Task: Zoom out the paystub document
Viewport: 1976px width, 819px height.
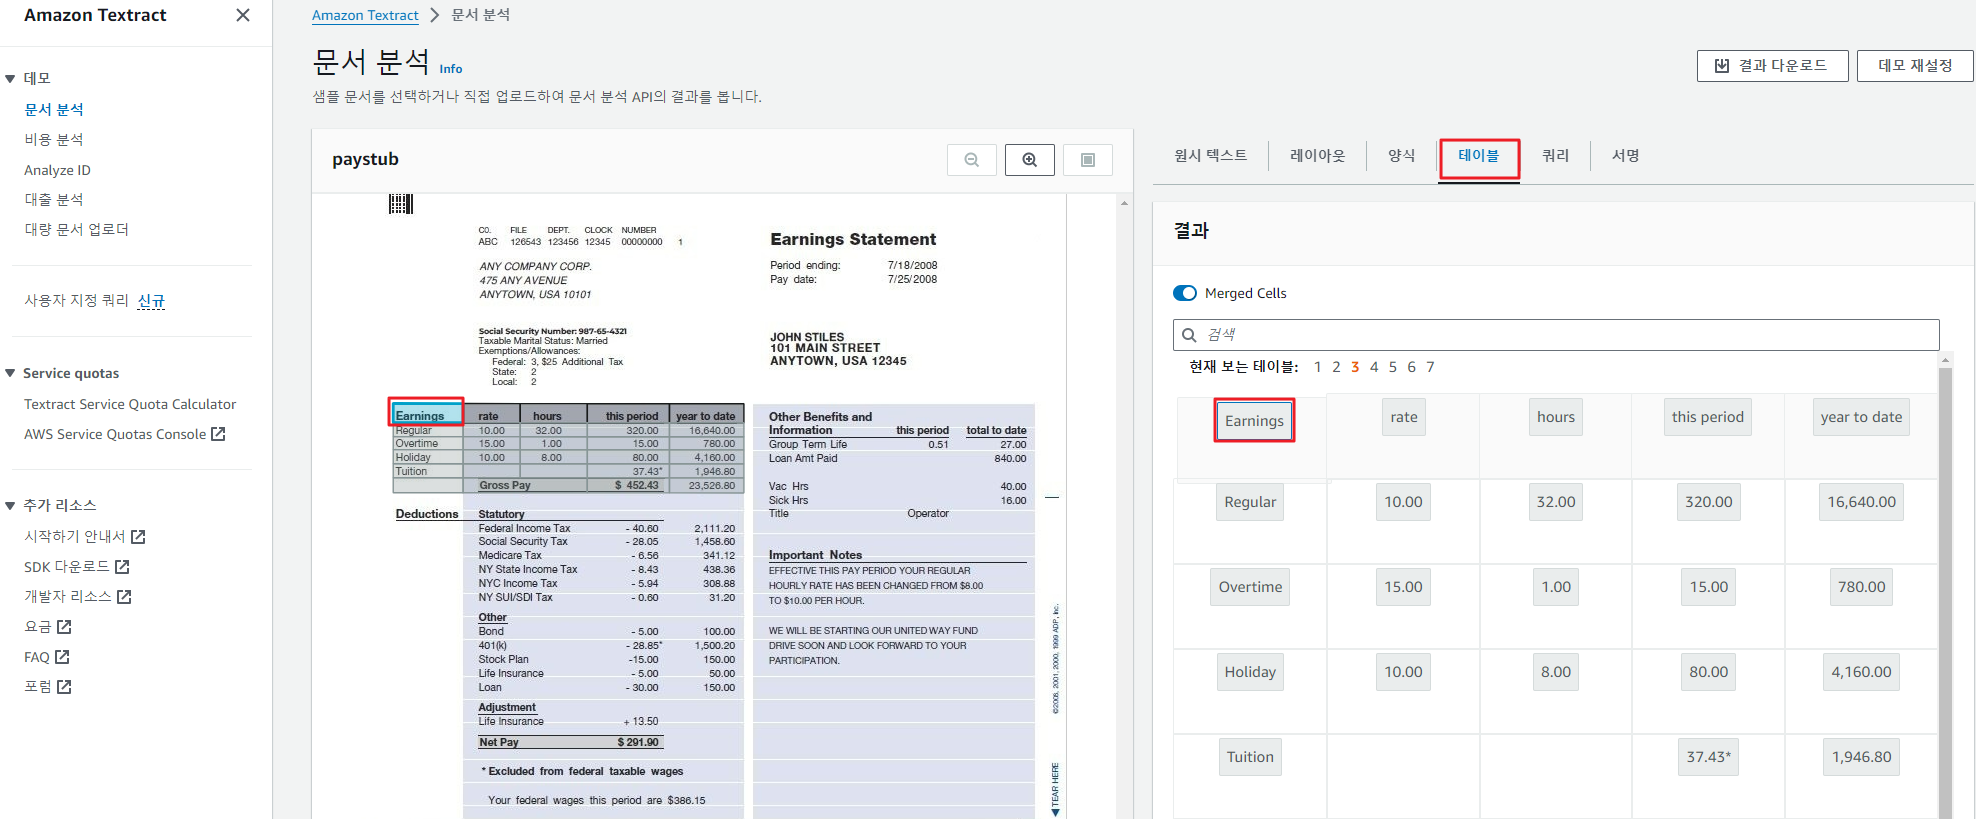Action: click(x=972, y=160)
